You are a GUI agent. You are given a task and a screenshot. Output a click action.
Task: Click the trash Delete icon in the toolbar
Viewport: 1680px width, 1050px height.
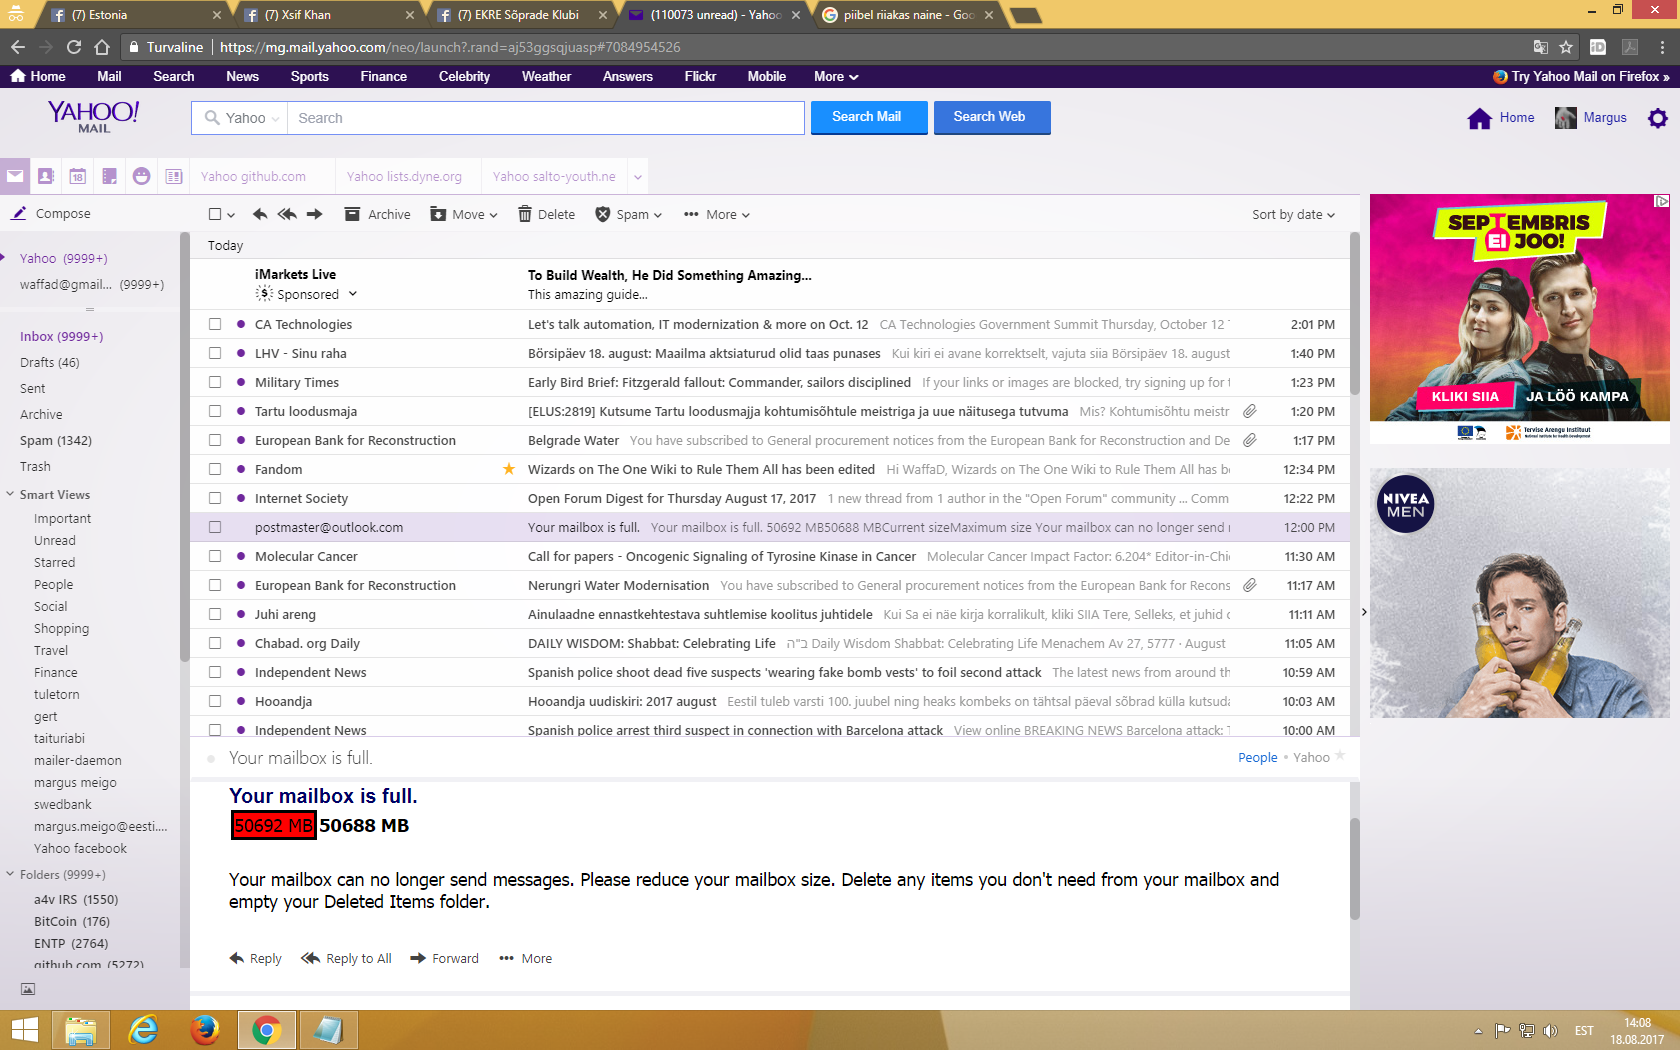pos(525,214)
